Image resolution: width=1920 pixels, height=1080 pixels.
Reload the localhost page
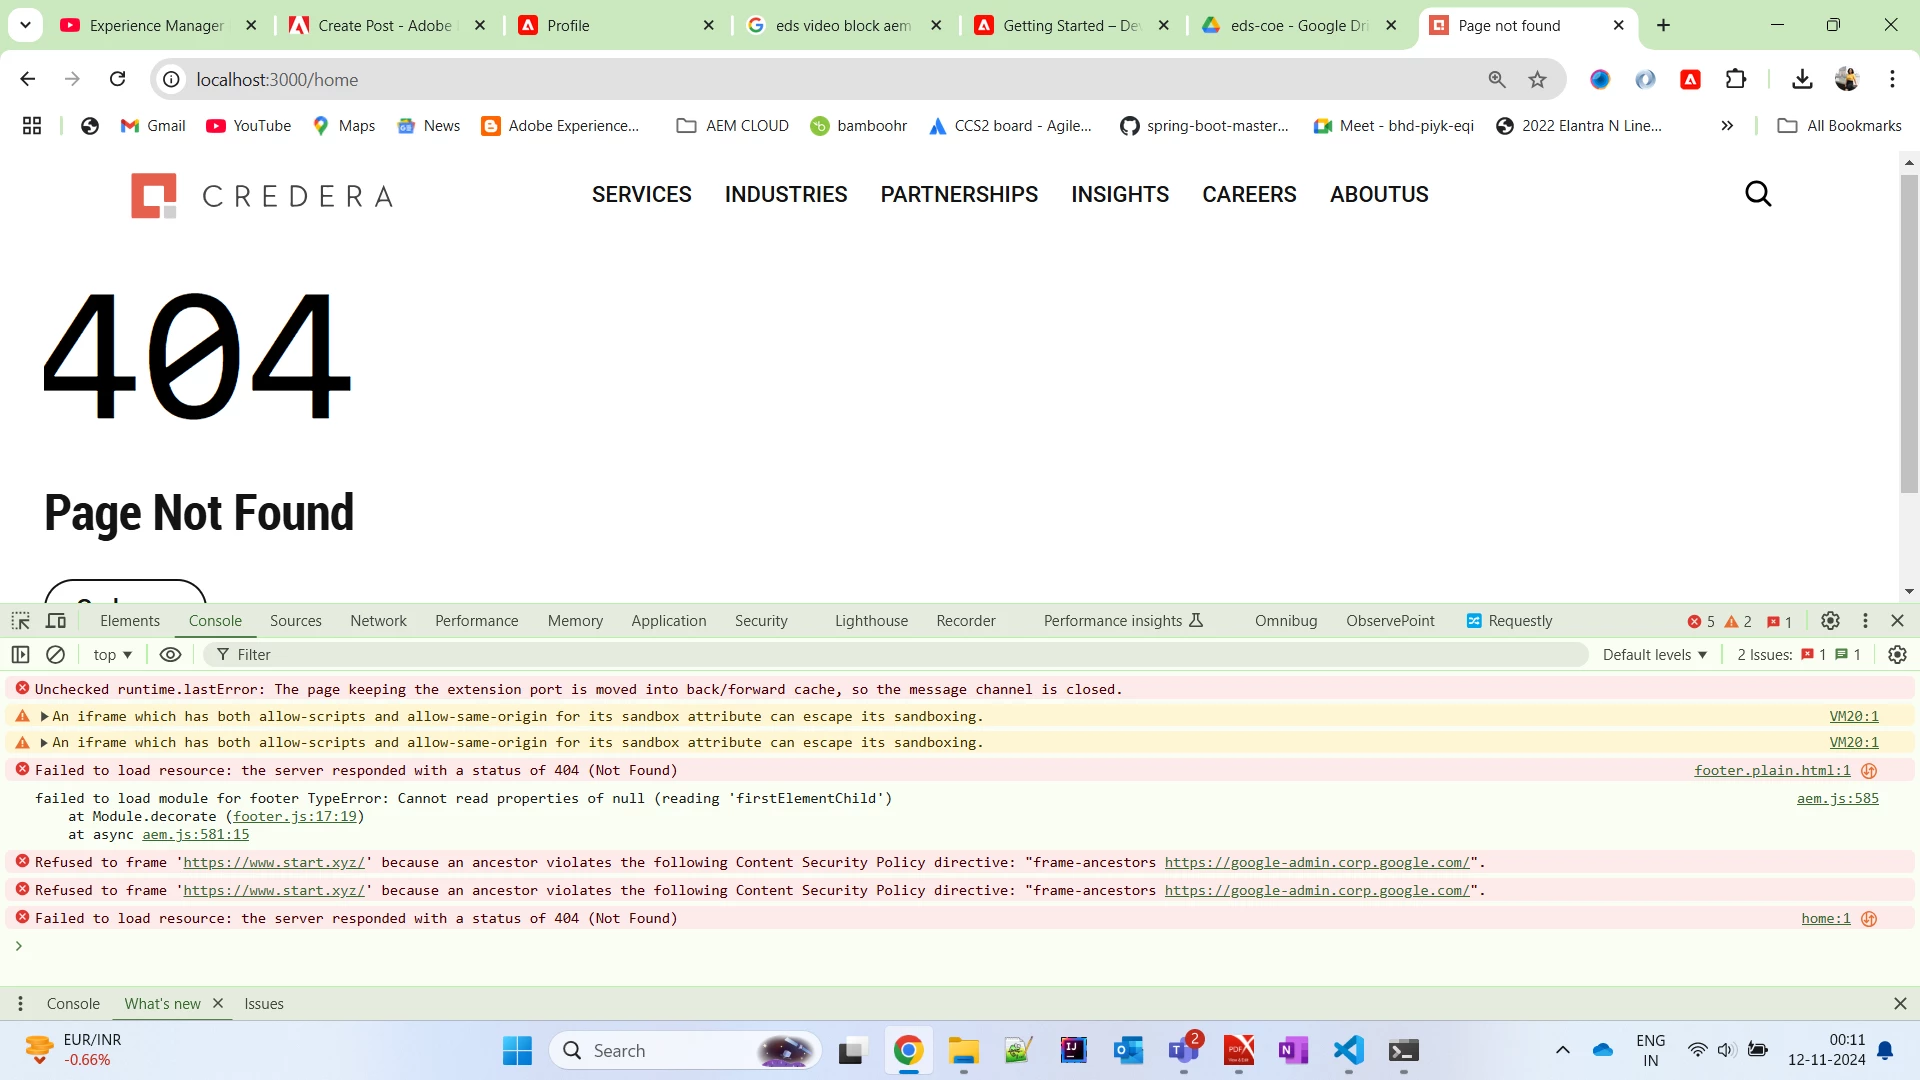117,80
